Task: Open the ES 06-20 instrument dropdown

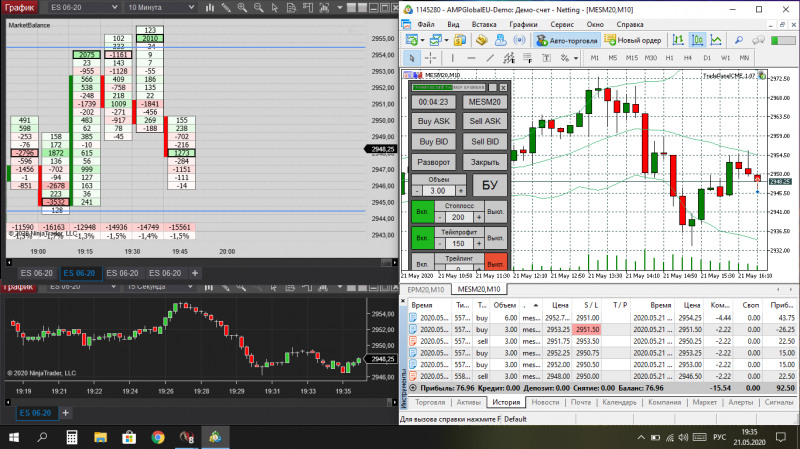Action: pos(84,8)
